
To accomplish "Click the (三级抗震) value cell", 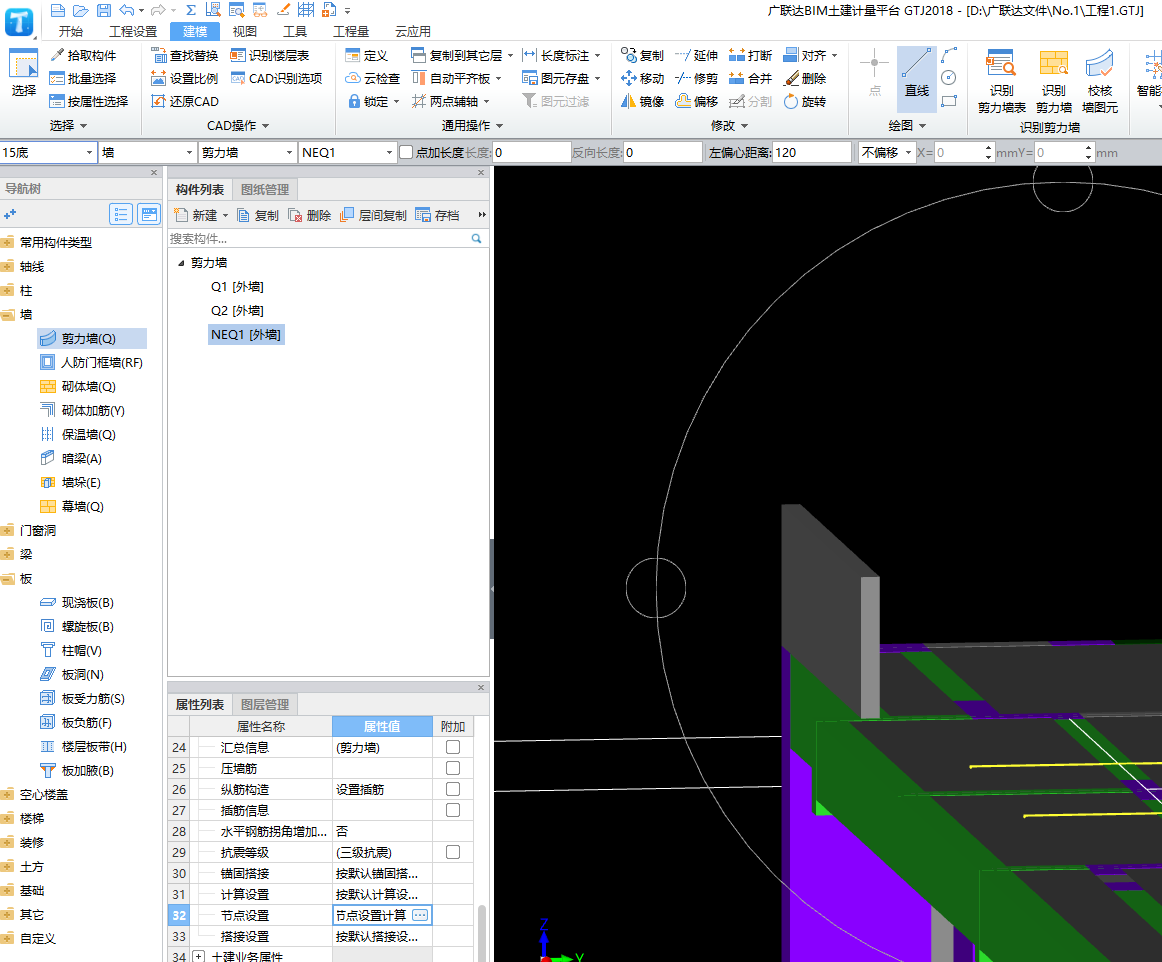I will (x=382, y=852).
